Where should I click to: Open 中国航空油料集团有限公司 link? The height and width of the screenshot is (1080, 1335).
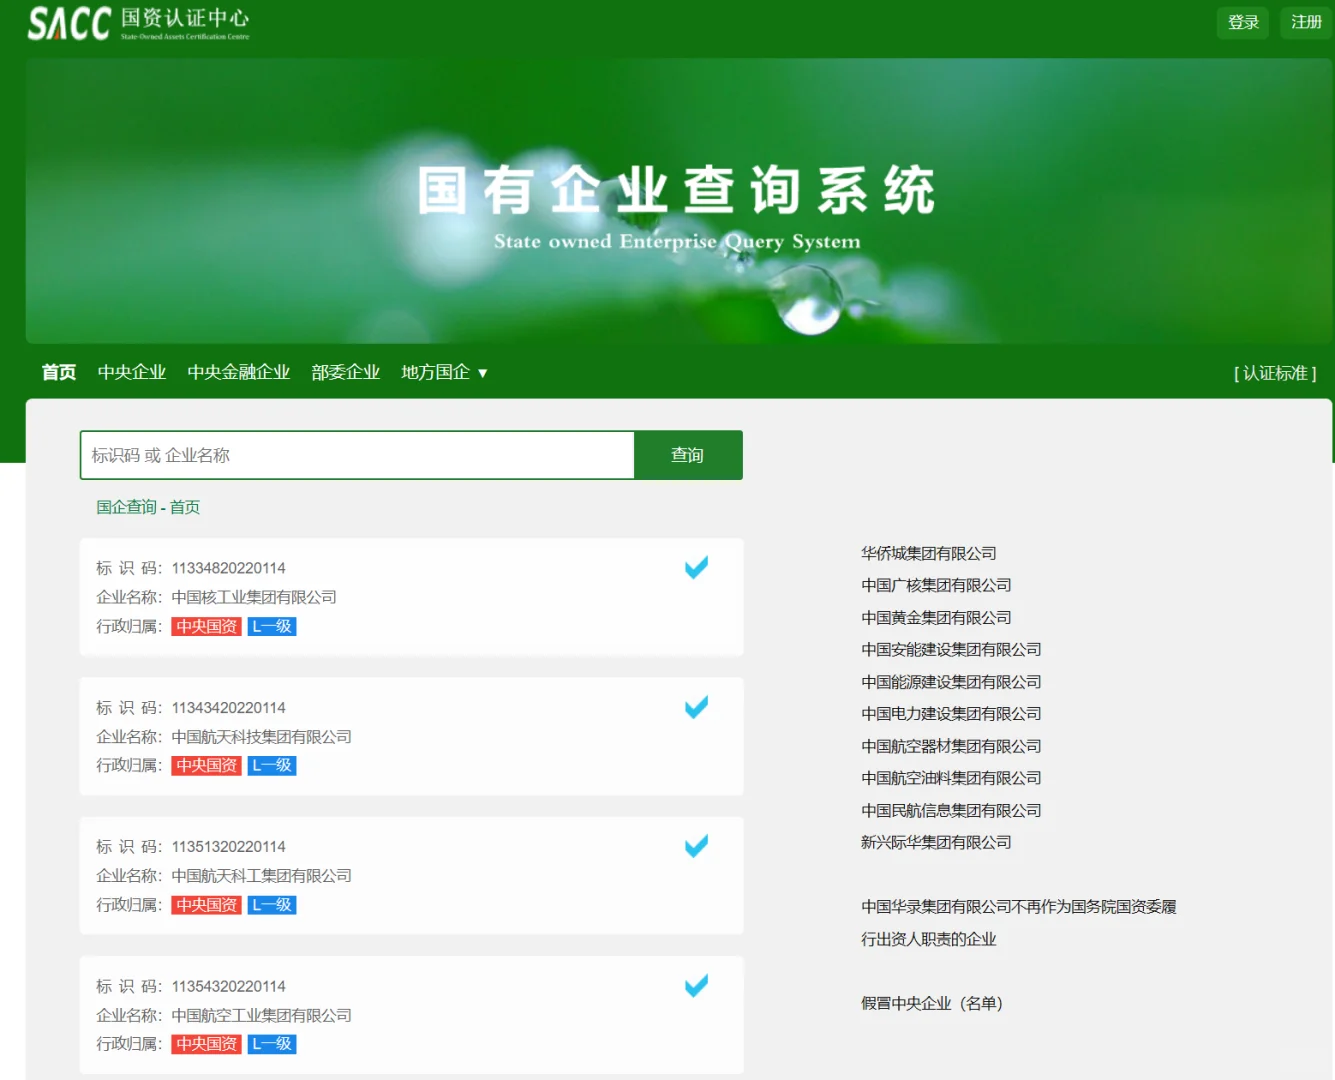pos(951,778)
